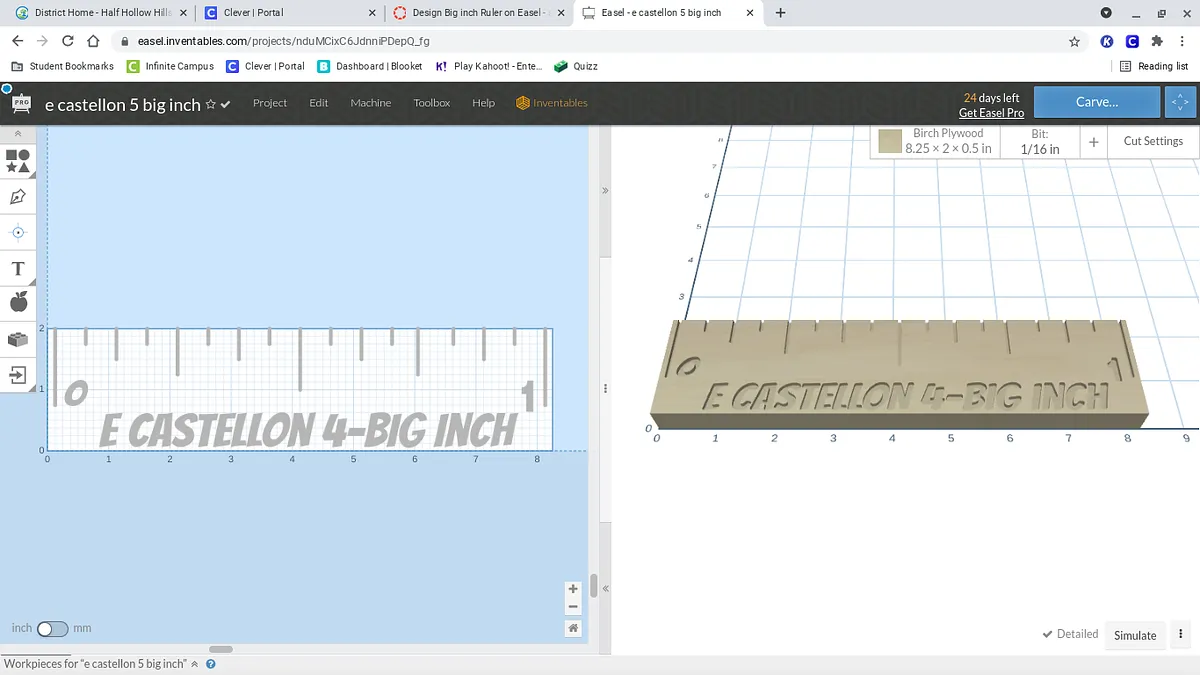Toggle units between inch and mm
Viewport: 1200px width, 675px height.
click(x=52, y=629)
